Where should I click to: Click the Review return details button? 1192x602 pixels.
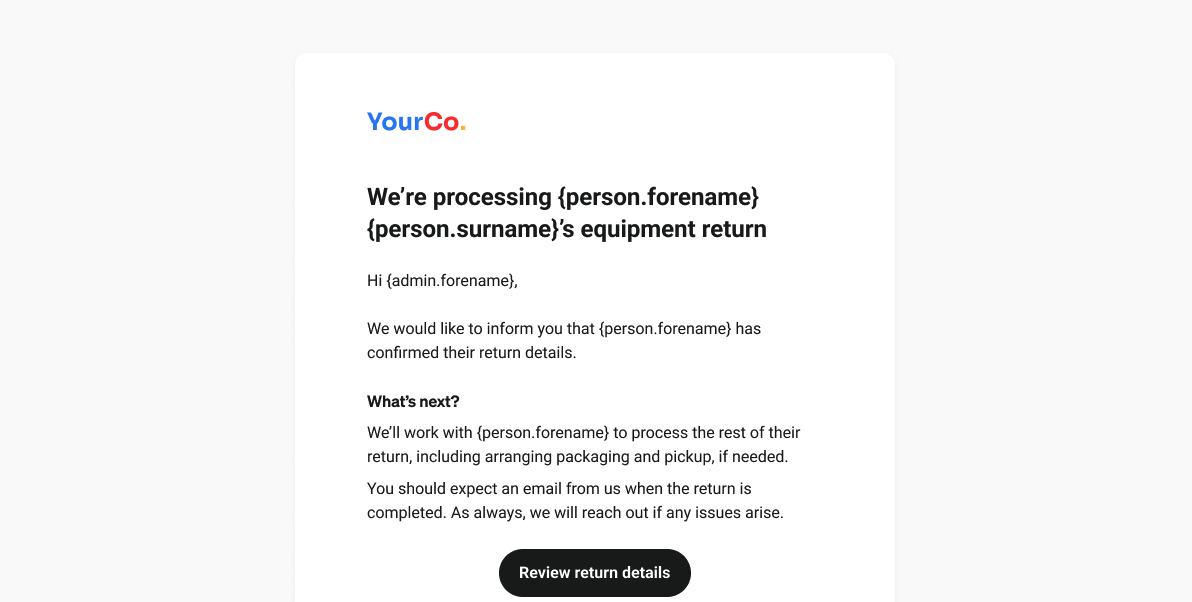point(594,572)
